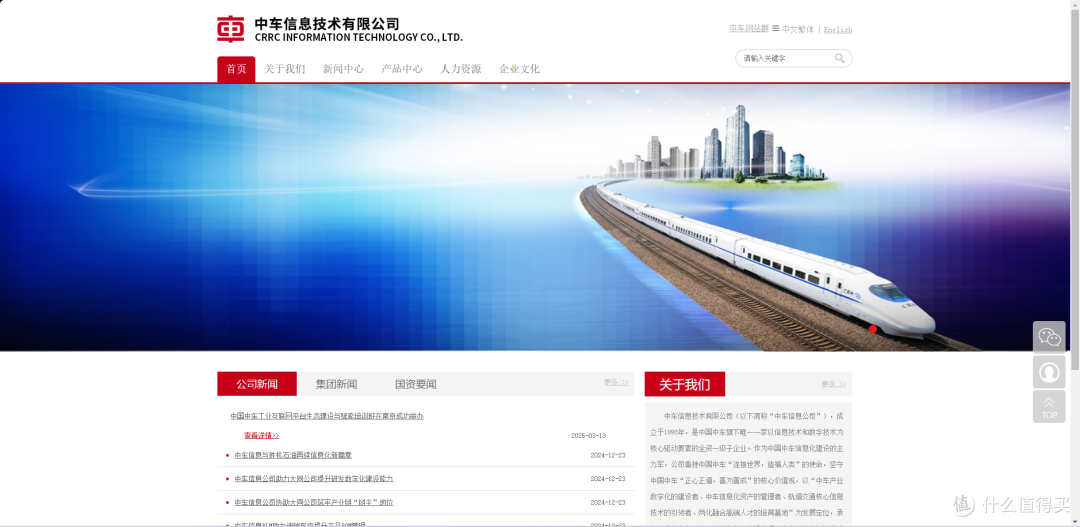Open the 新闻中心 nav item
This screenshot has width=1080, height=527.
pyautogui.click(x=343, y=69)
